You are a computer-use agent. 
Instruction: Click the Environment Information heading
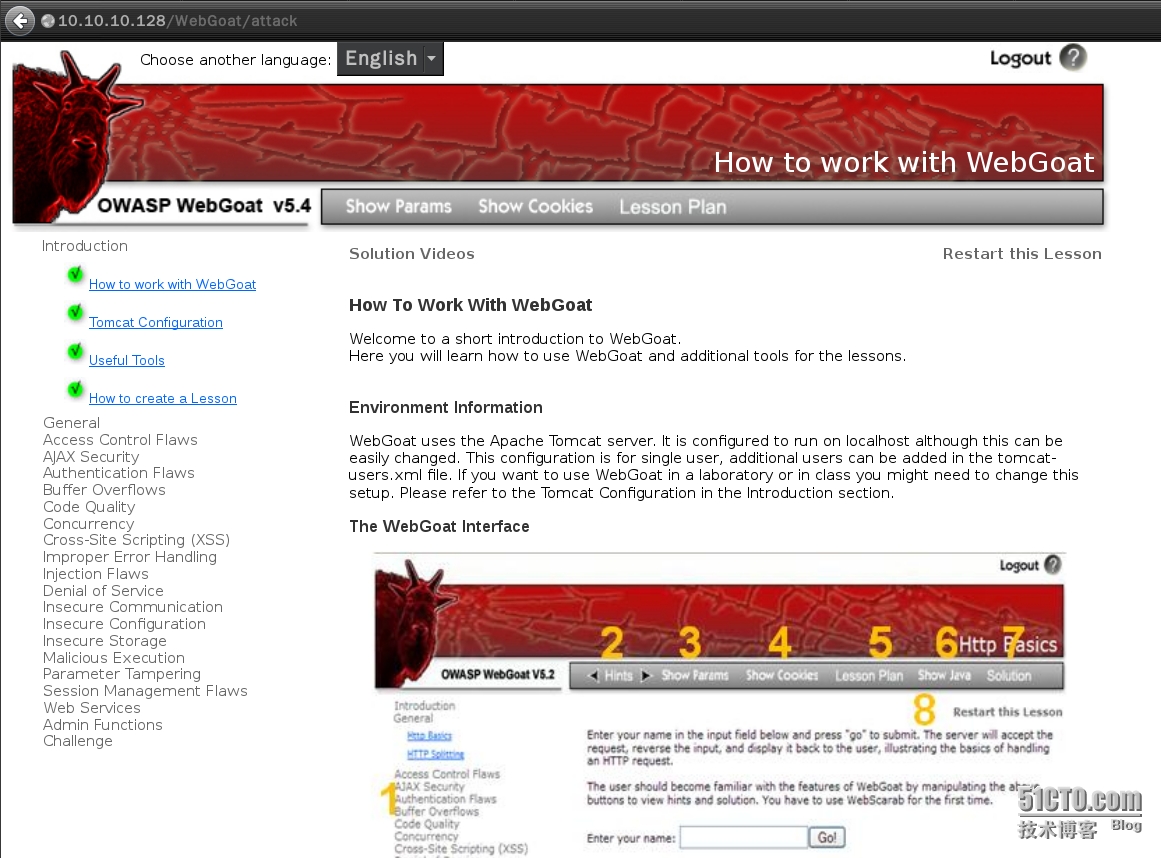[446, 408]
